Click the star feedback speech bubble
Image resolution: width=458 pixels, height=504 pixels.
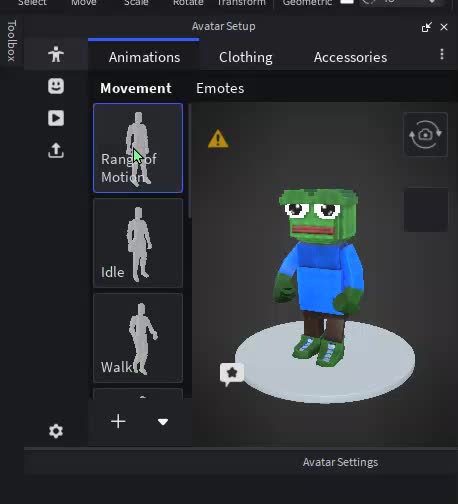(232, 374)
